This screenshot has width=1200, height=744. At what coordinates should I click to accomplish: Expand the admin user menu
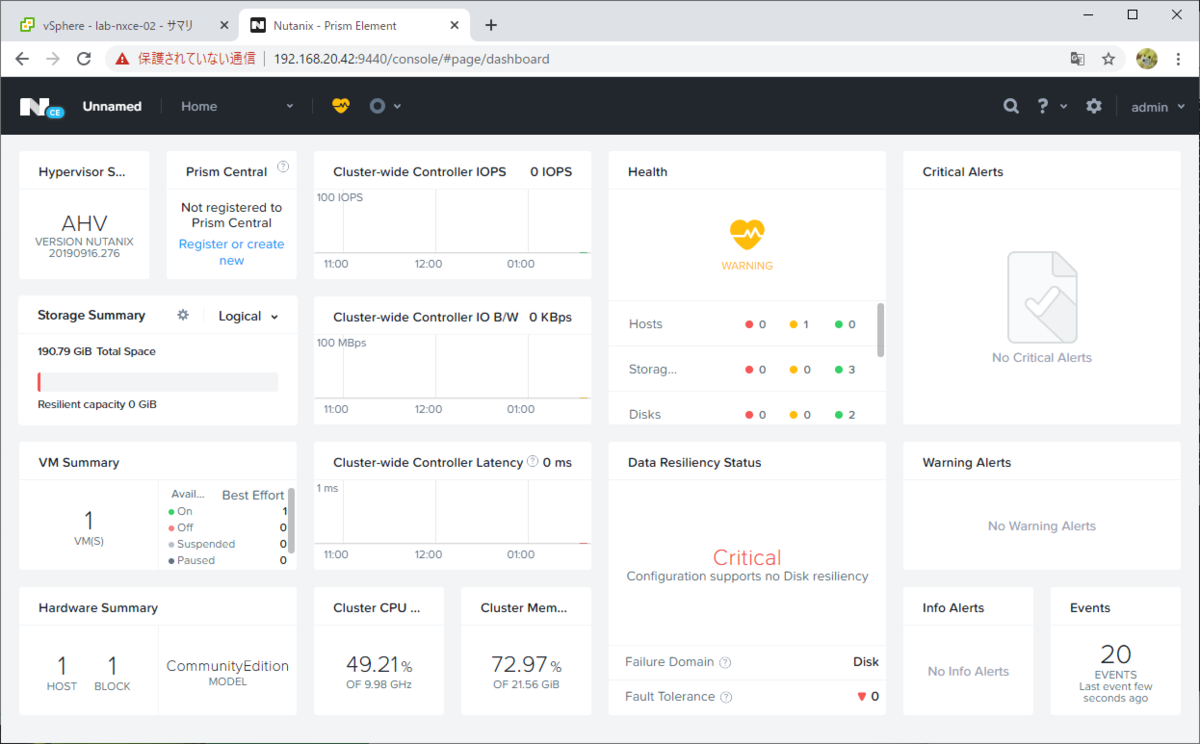point(1158,107)
